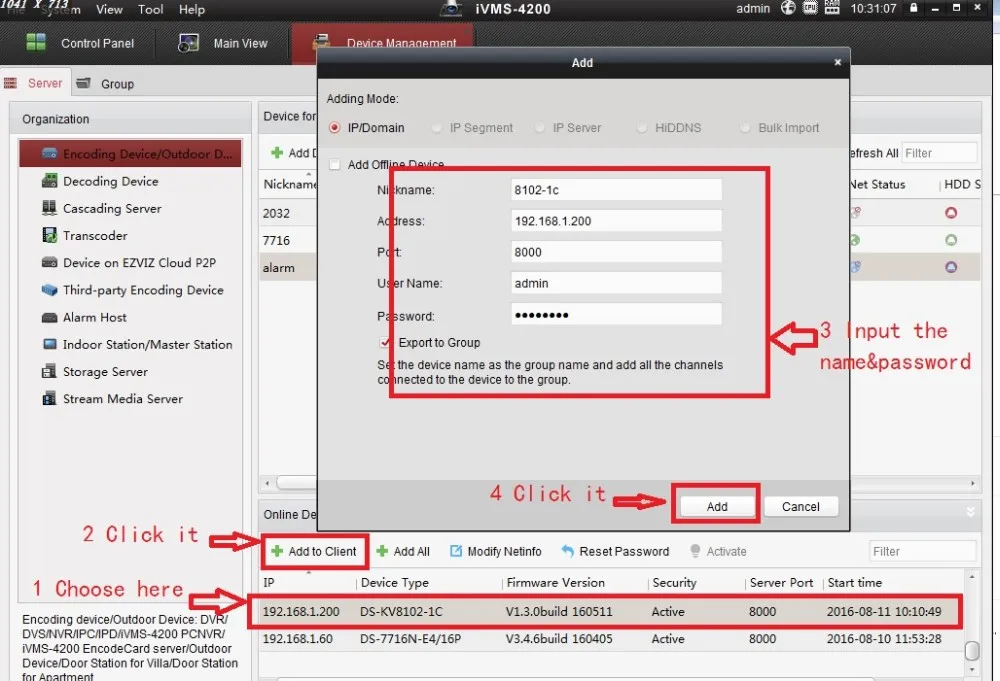
Task: Click the device table horizontal scrollbar thumb
Action: [x=295, y=483]
